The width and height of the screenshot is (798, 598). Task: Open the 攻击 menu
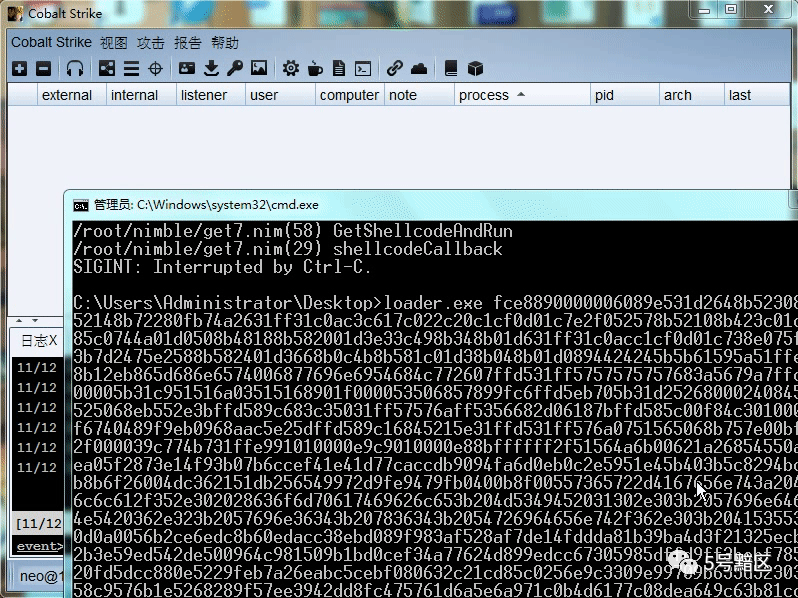151,43
